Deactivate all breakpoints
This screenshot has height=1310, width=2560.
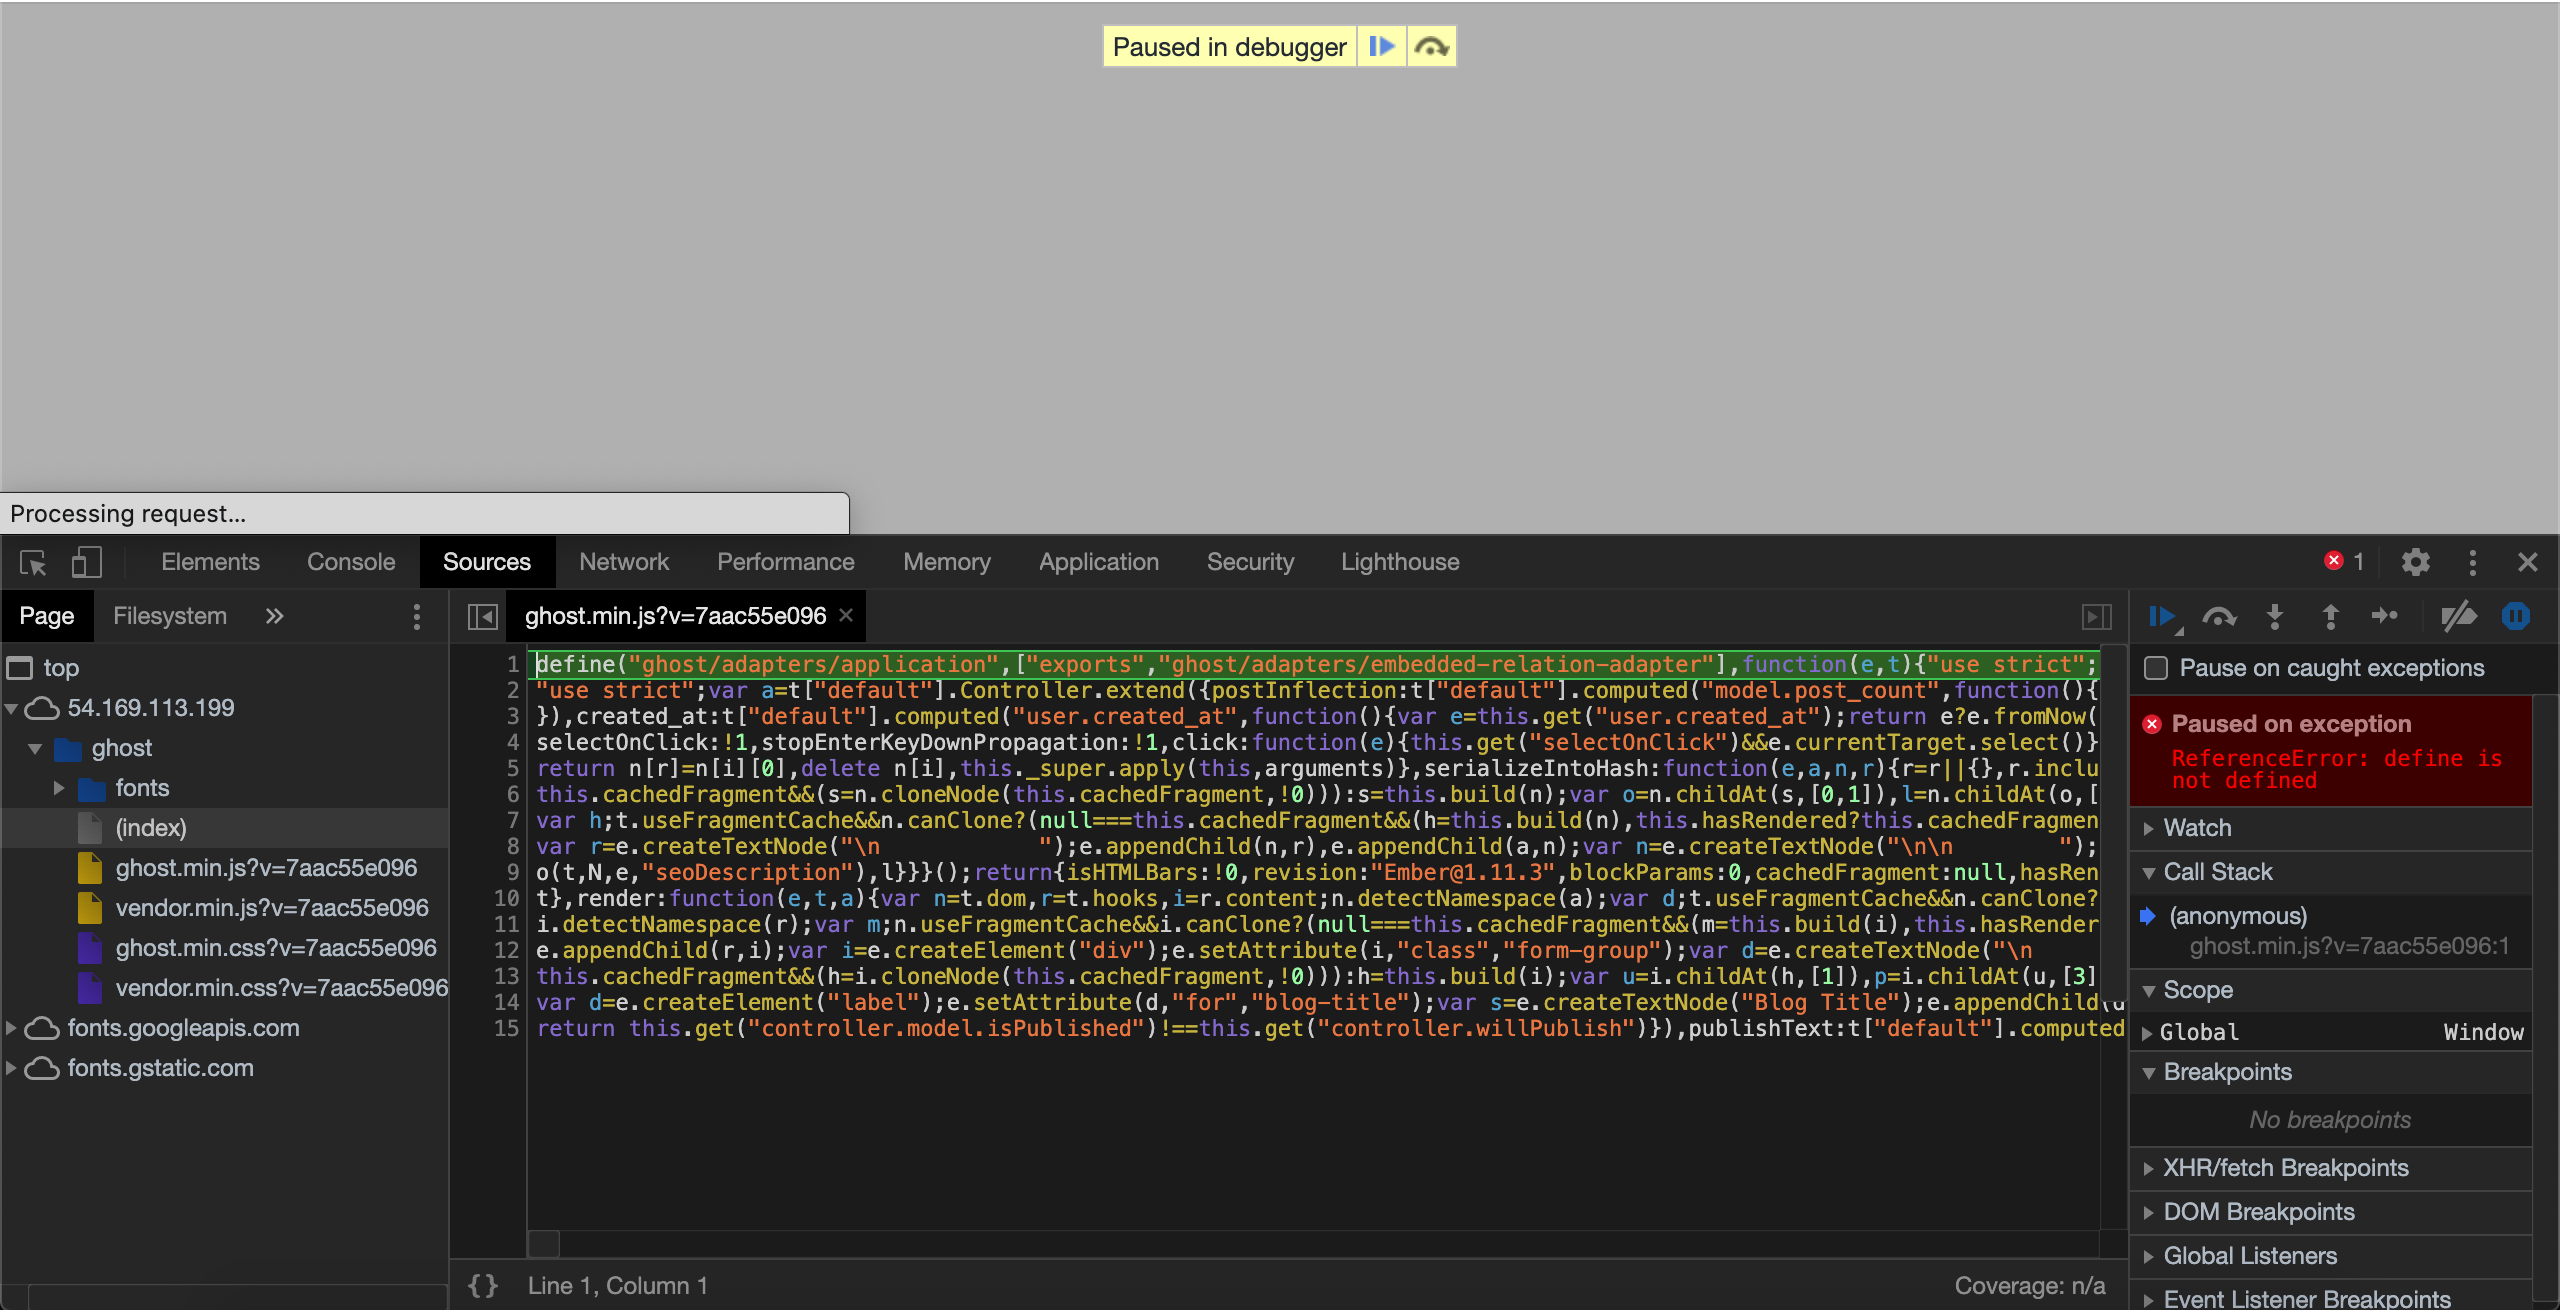click(2459, 616)
